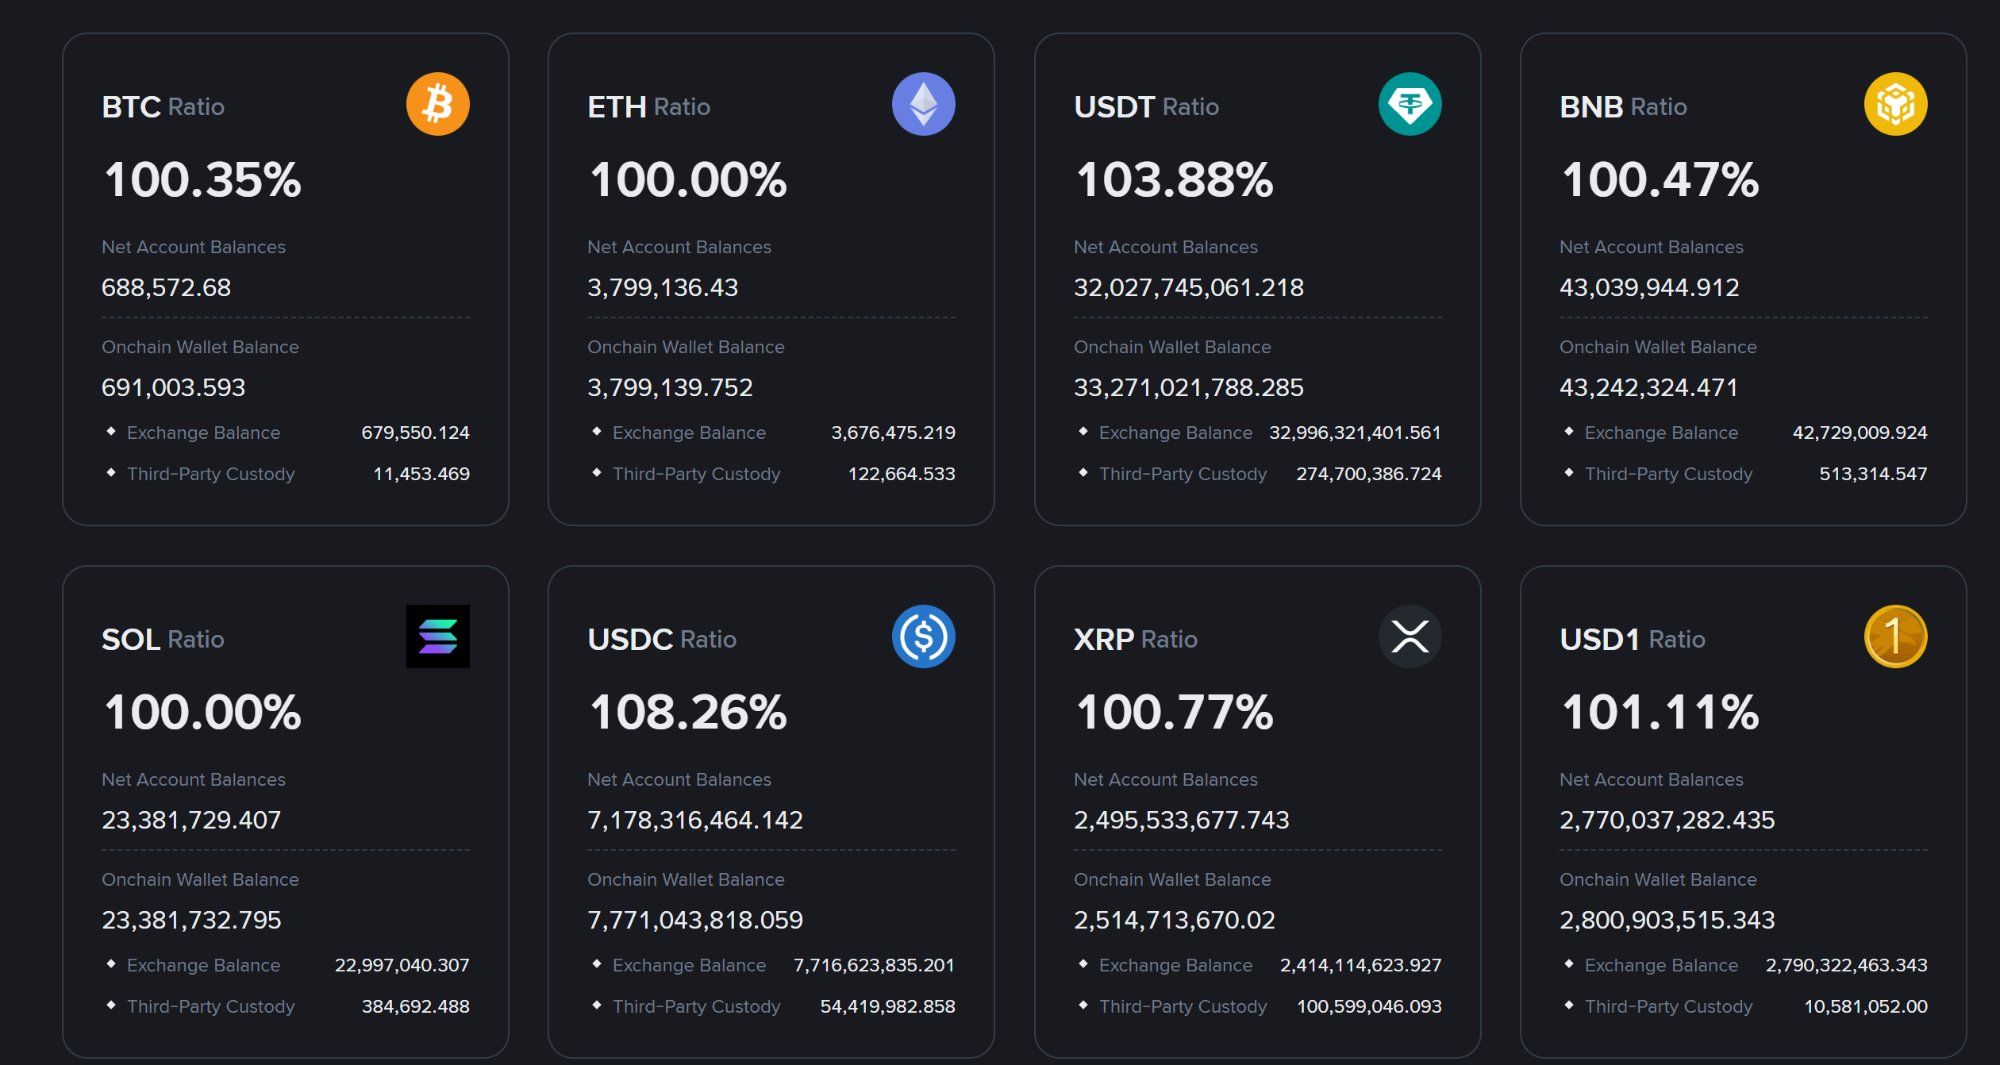Screen dimensions: 2000x1065
Task: Click SOL exchange balance 22,997,040.307
Action: 402,966
